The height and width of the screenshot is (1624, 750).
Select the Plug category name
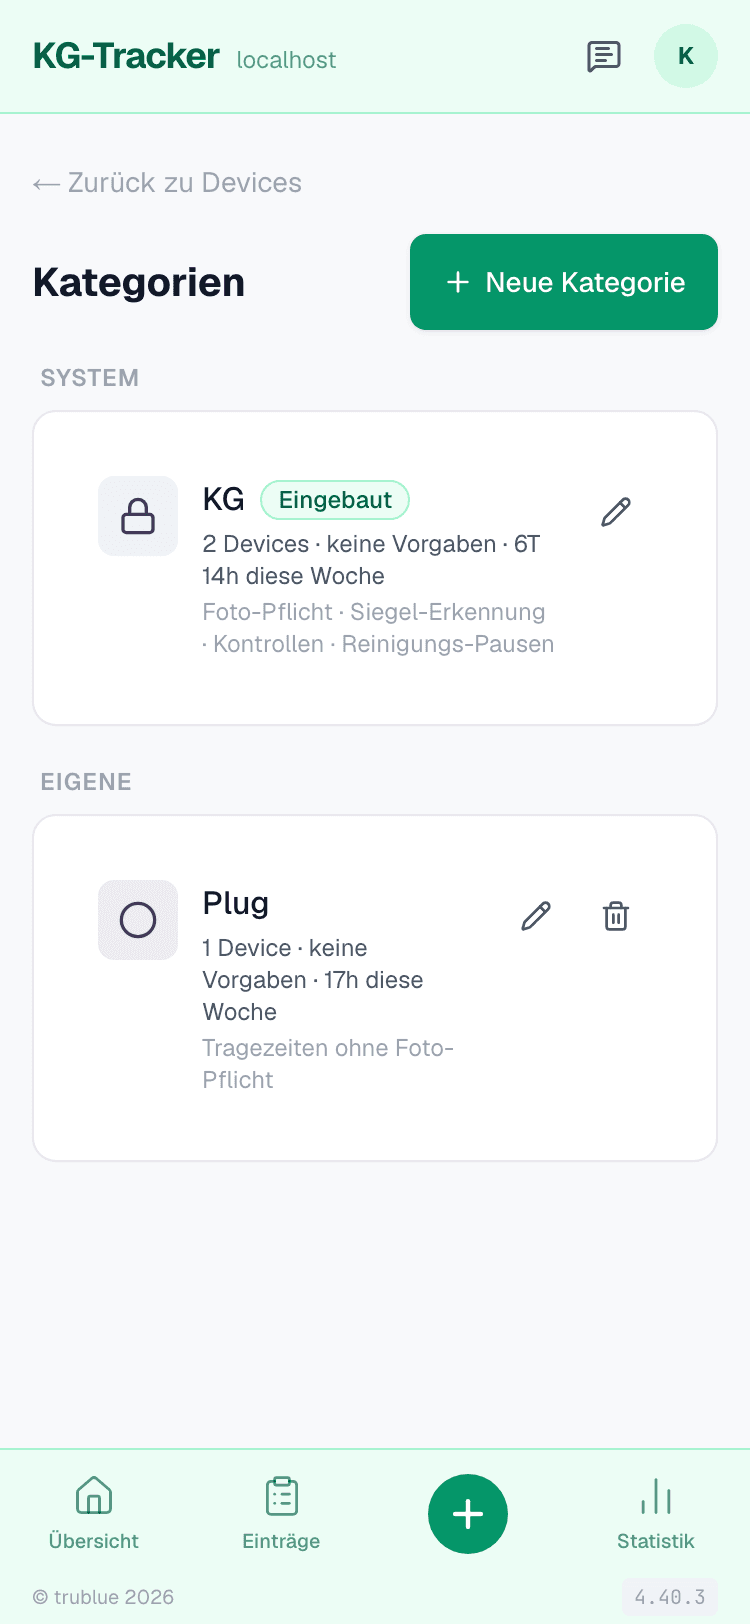click(x=236, y=903)
